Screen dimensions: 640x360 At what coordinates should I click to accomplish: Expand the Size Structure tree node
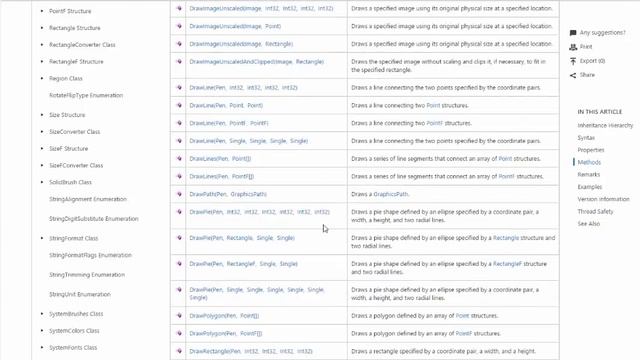tap(42, 115)
